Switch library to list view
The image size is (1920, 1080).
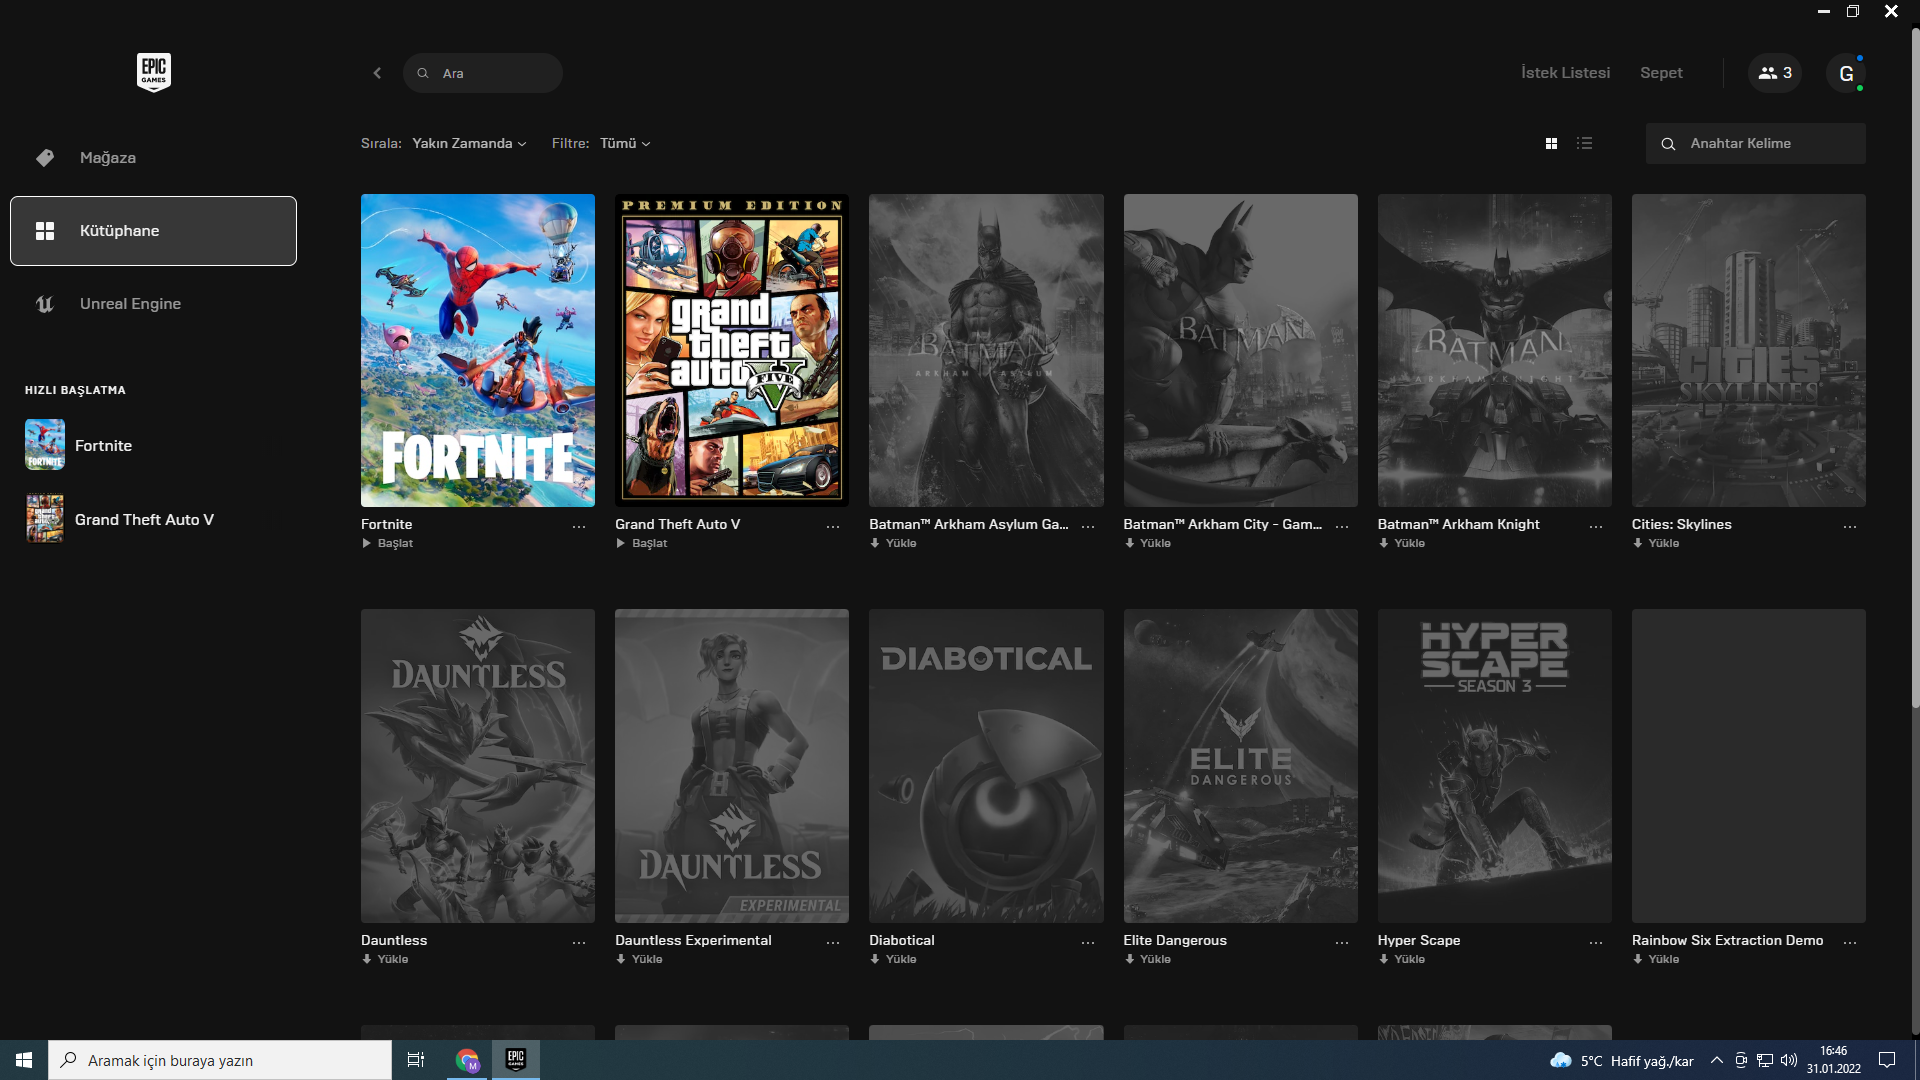(1584, 144)
